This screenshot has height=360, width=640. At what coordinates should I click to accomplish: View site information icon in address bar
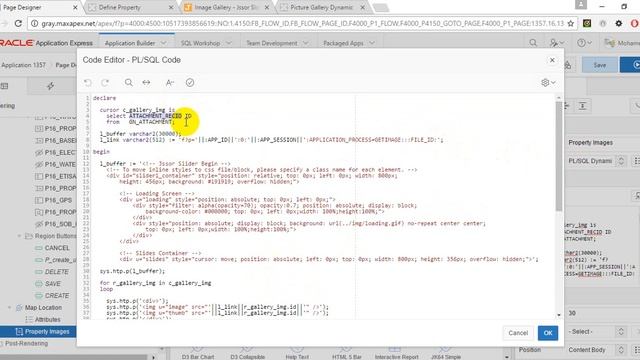coord(35,24)
